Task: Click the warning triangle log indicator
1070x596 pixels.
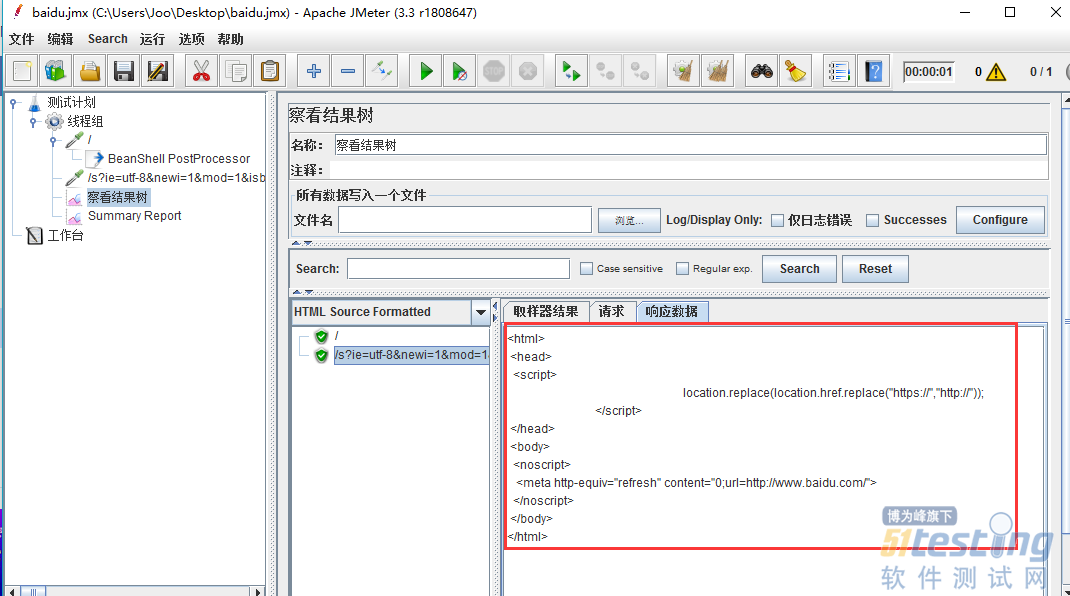Action: tap(996, 72)
